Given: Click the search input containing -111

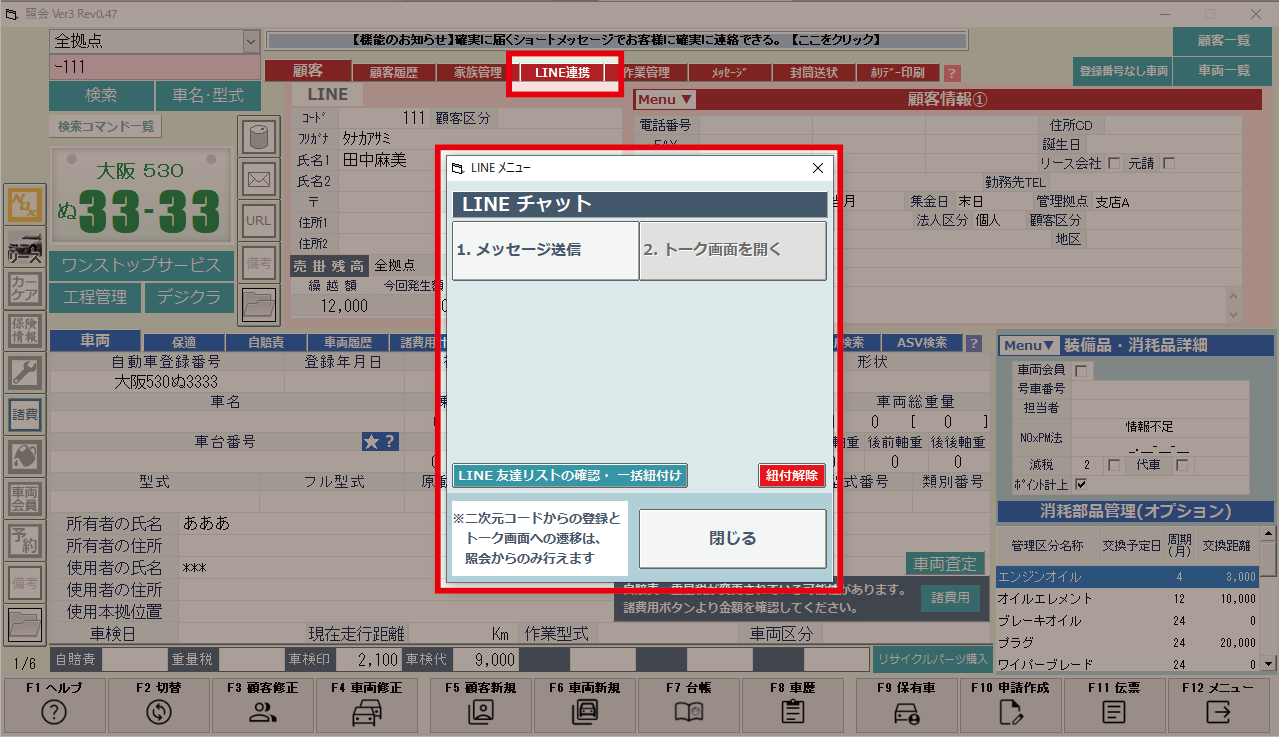Looking at the screenshot, I should click(x=154, y=66).
